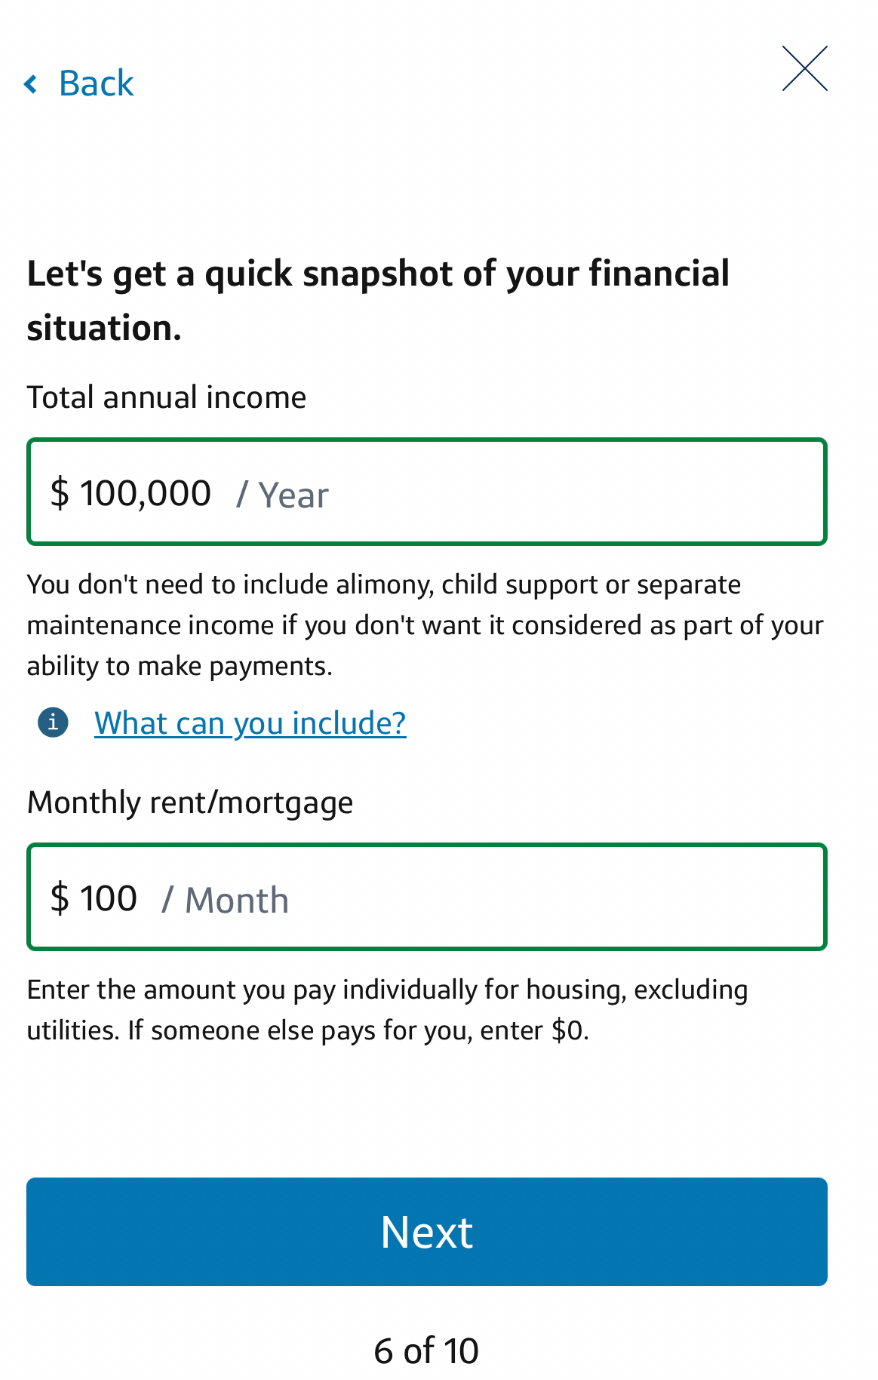878x1380 pixels.
Task: Click the housing amount helper text
Action: click(x=388, y=1010)
